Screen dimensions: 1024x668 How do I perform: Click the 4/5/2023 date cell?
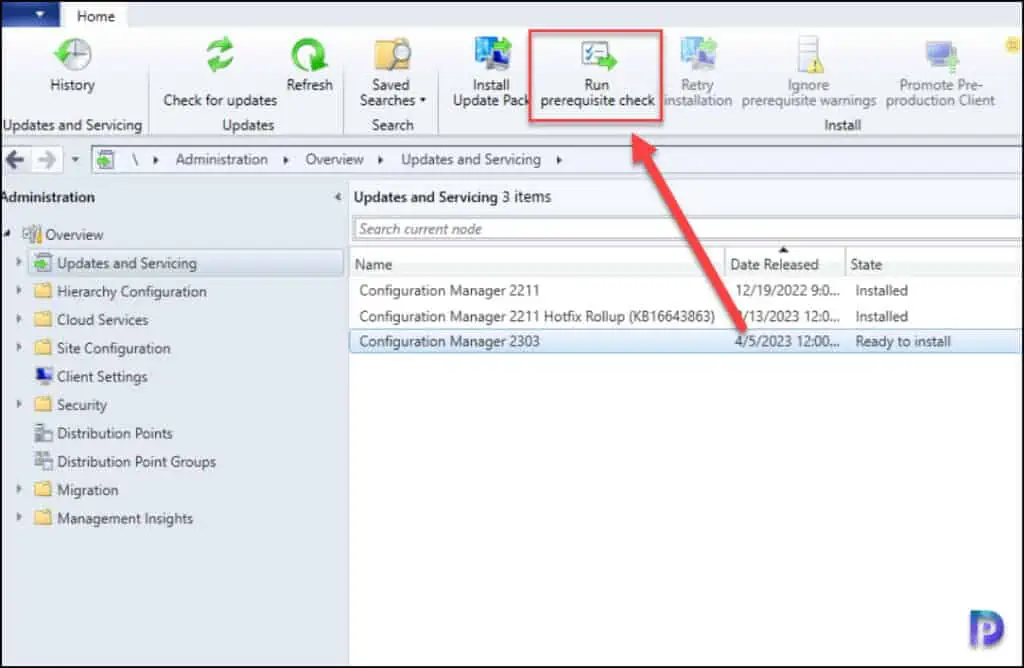click(787, 342)
